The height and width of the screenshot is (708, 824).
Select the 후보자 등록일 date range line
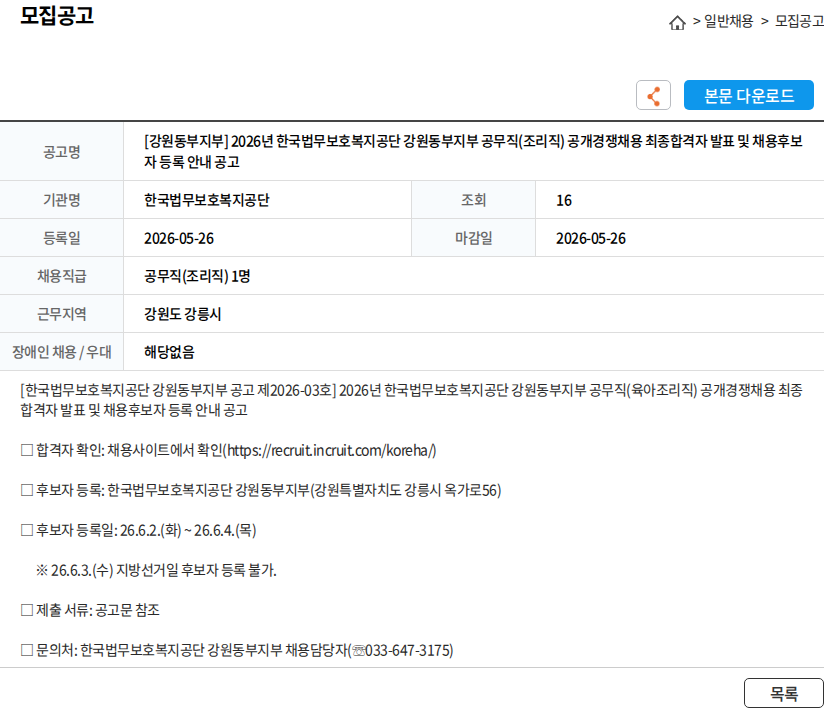point(138,530)
